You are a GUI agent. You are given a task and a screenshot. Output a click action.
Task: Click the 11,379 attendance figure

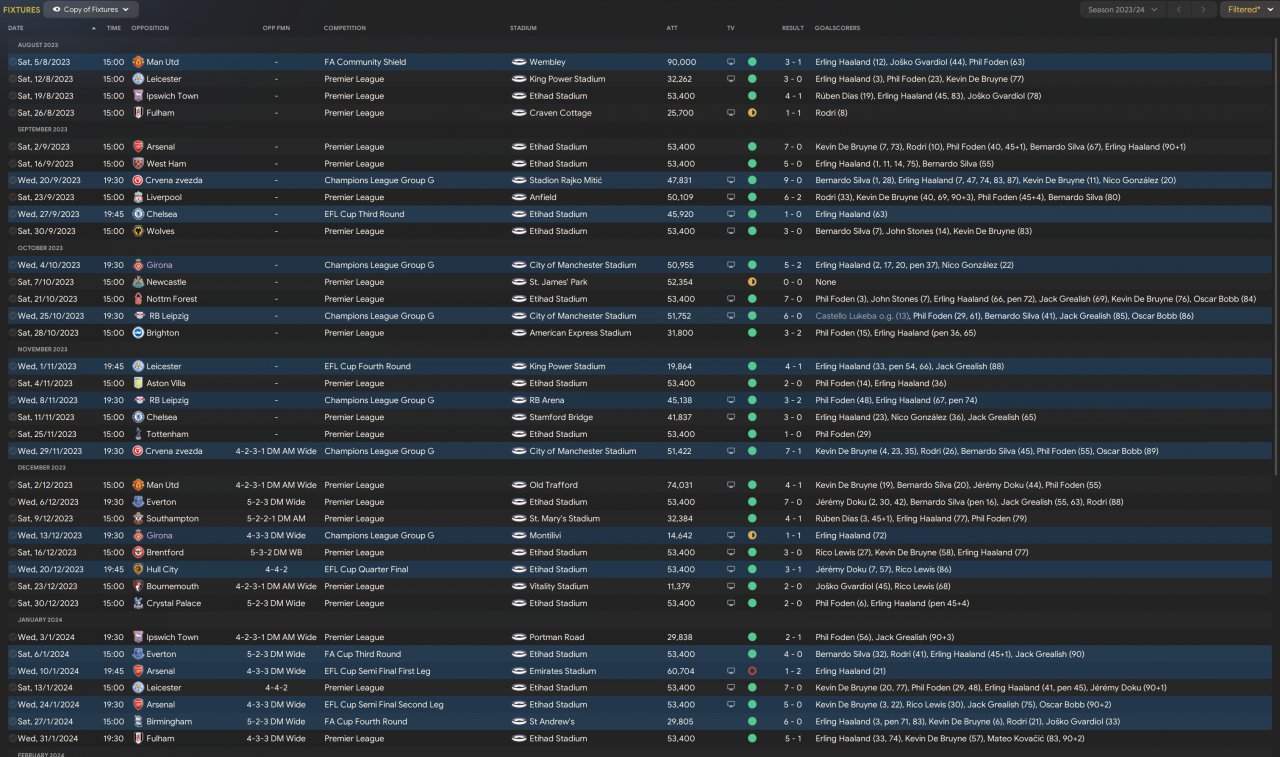[679, 587]
